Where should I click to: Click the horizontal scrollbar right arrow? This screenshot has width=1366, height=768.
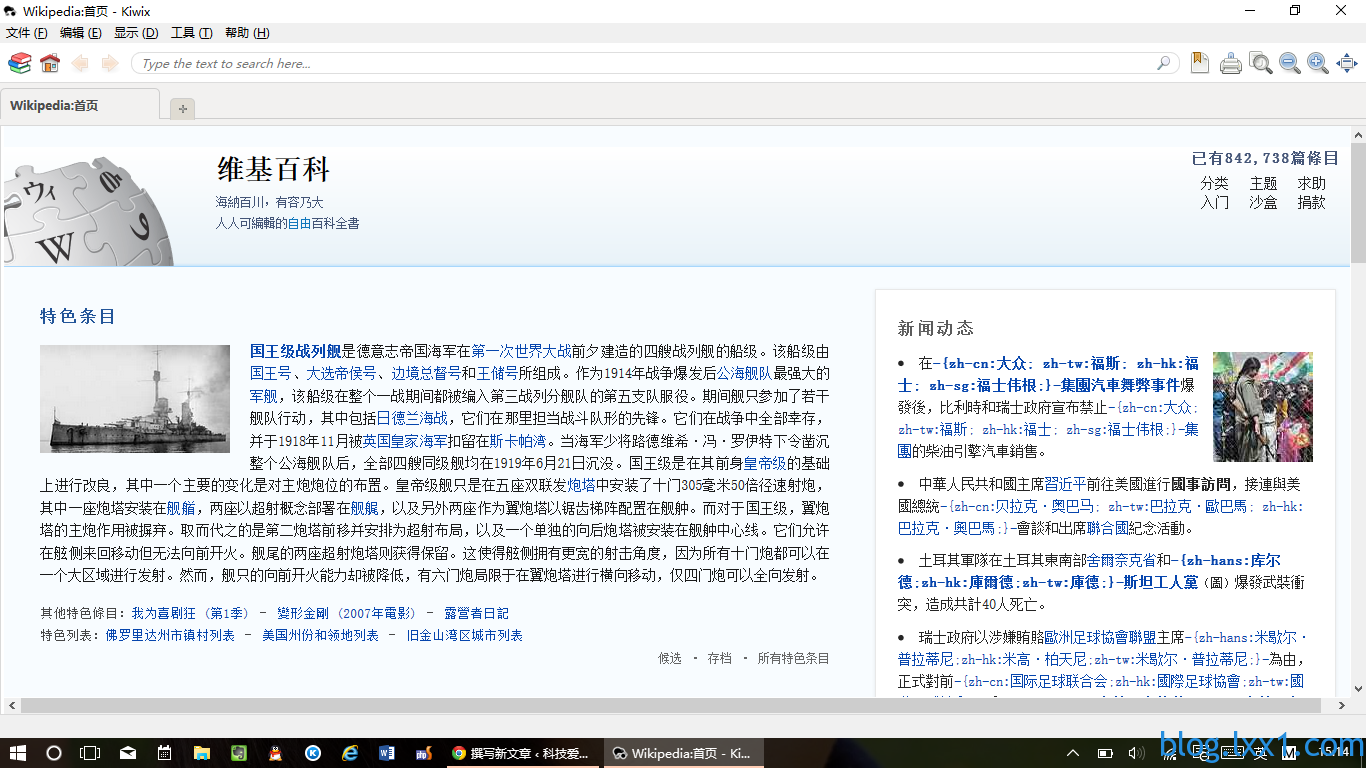point(1342,705)
